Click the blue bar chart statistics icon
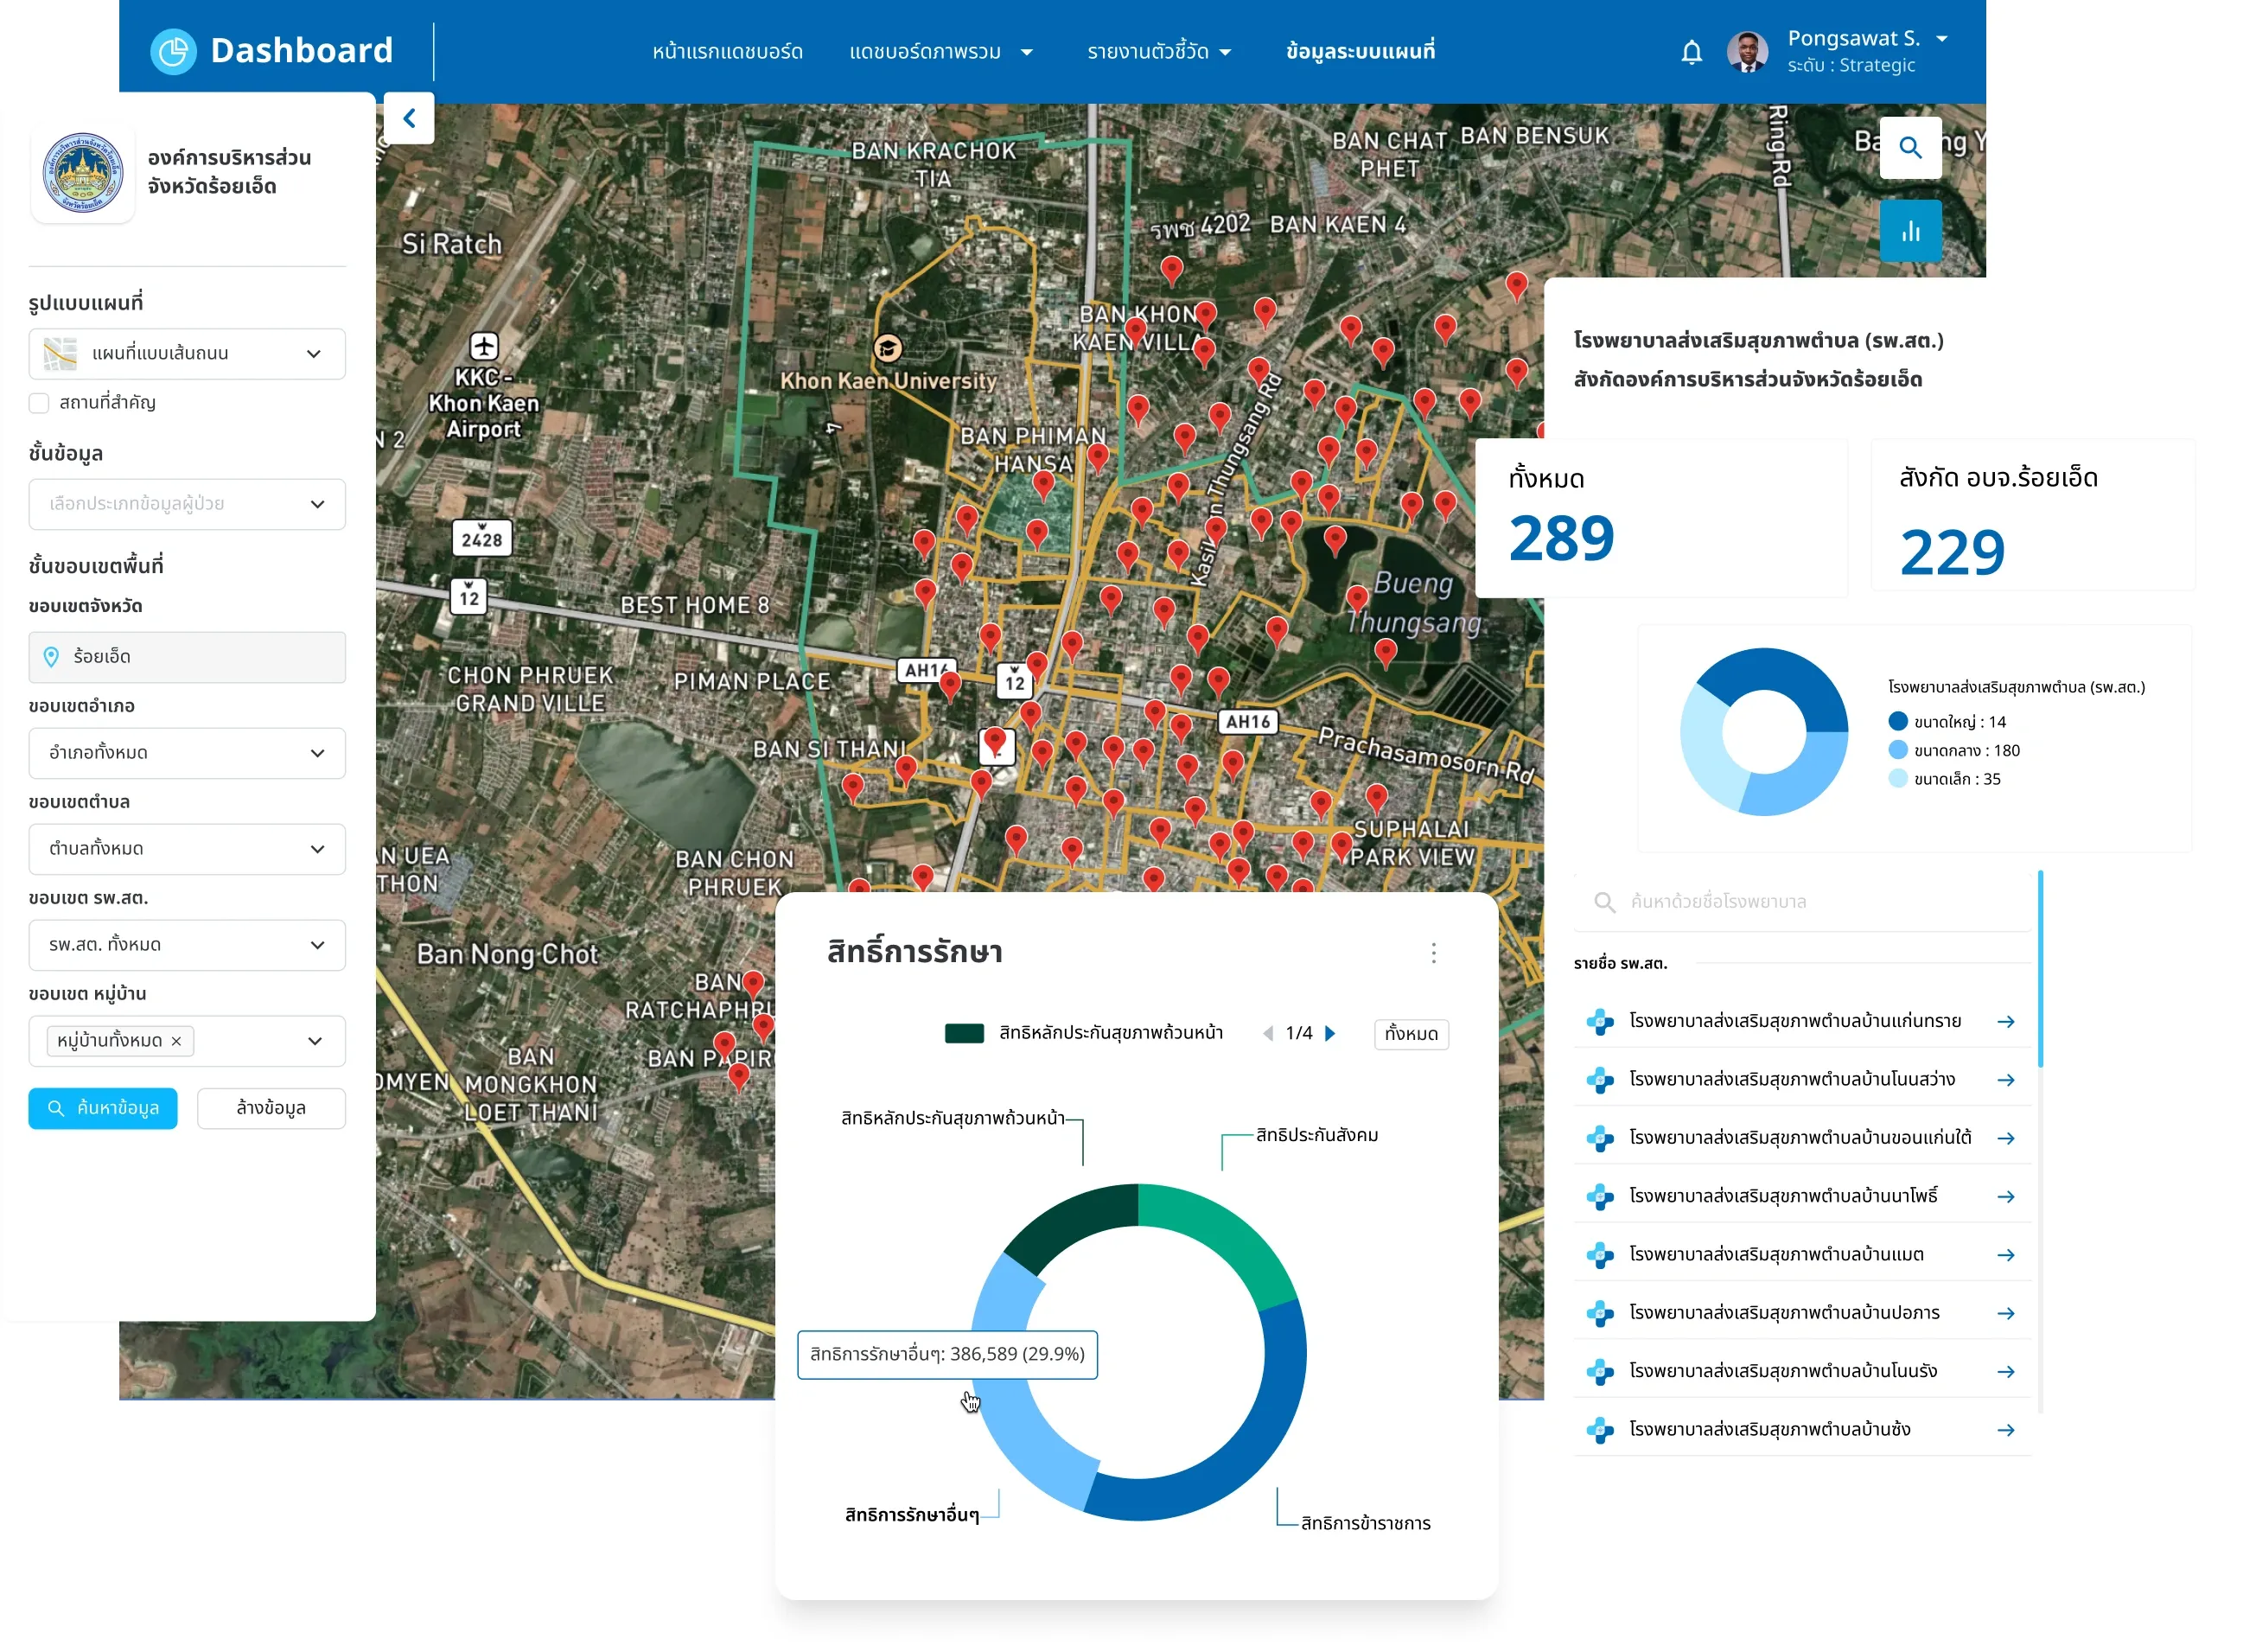Viewport: 2256px width, 1652px height. click(1910, 231)
